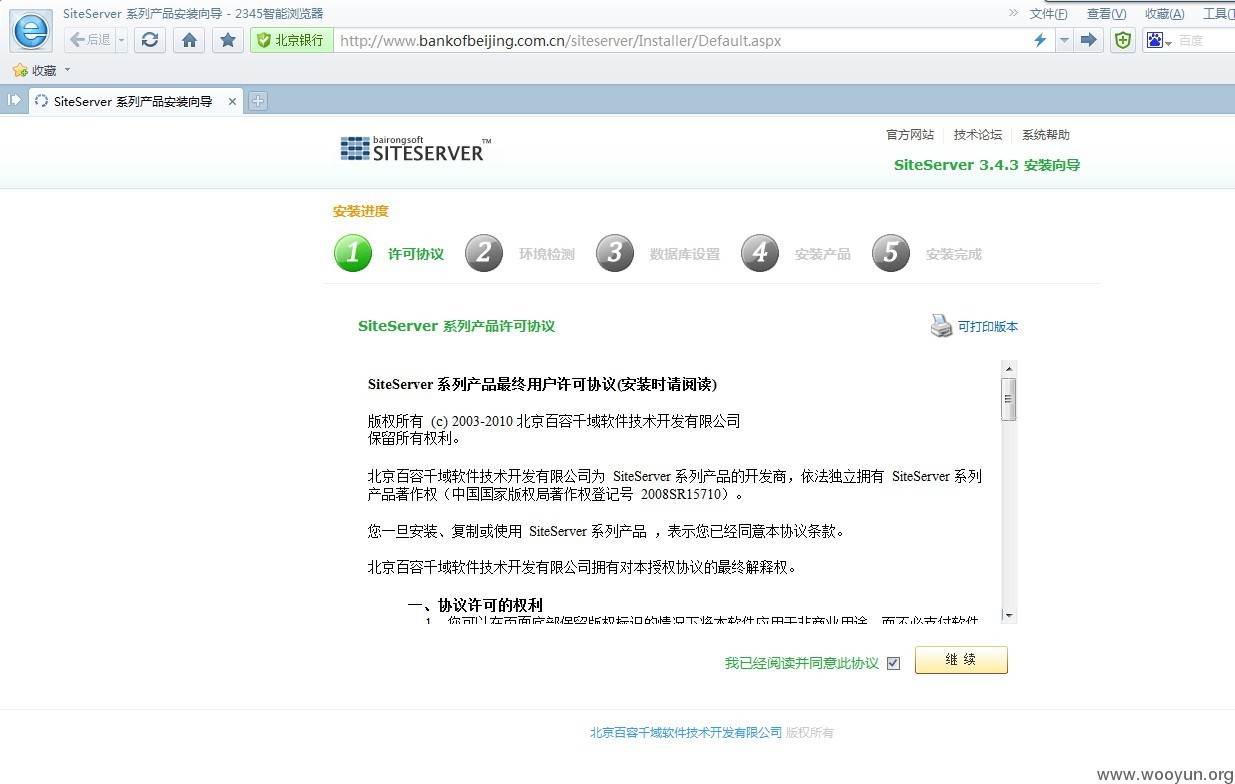
Task: Click the license scrollbar up arrow
Action: [1009, 369]
